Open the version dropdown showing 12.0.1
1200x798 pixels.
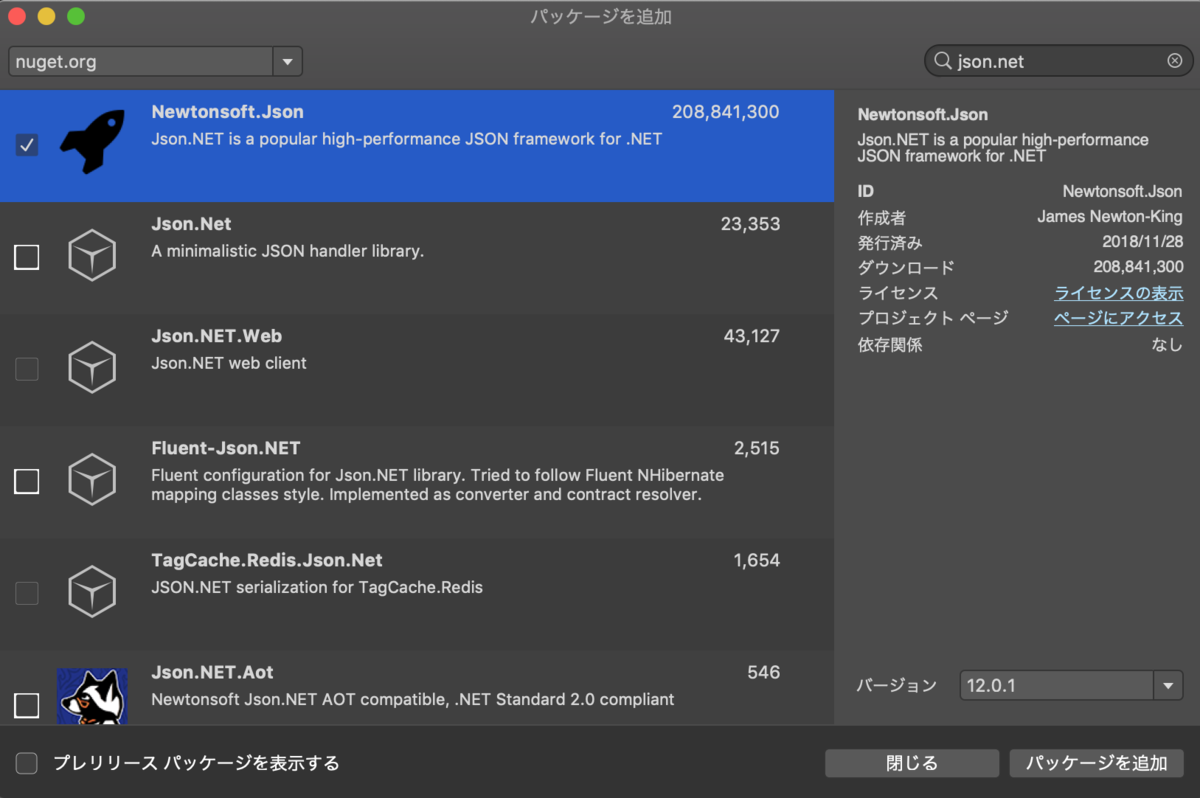coord(1167,685)
